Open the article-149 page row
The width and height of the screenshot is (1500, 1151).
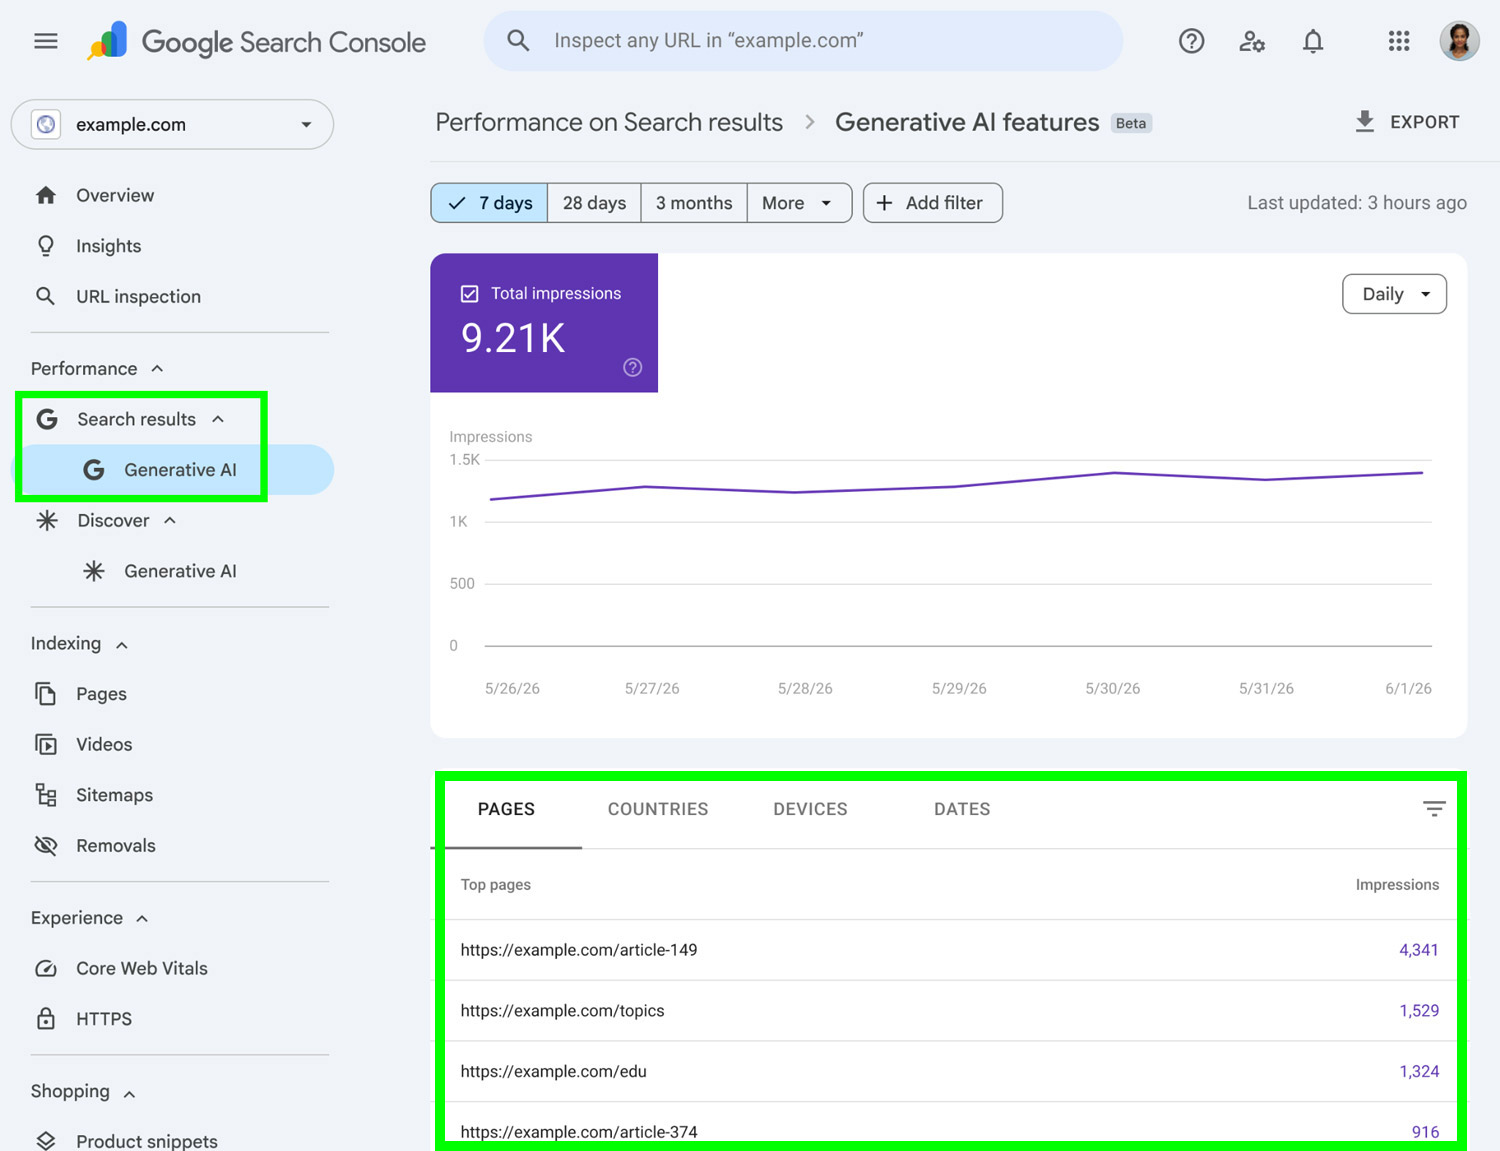pos(949,950)
